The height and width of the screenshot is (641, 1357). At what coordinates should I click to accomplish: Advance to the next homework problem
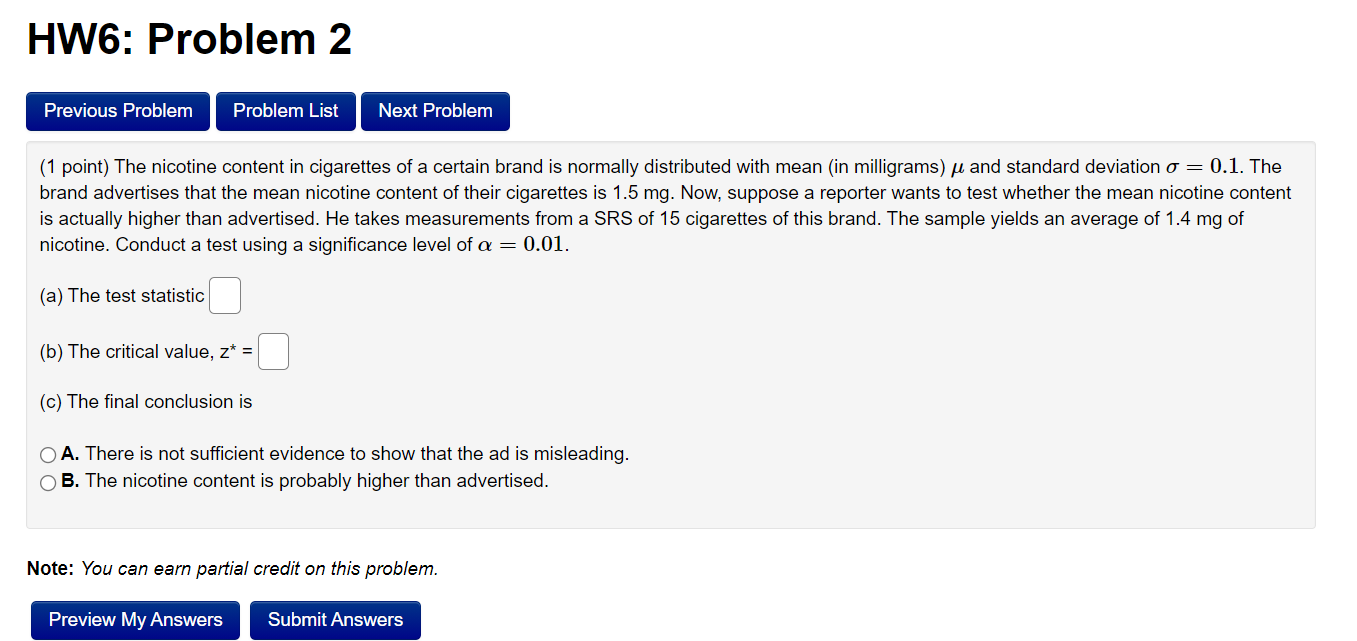click(435, 111)
